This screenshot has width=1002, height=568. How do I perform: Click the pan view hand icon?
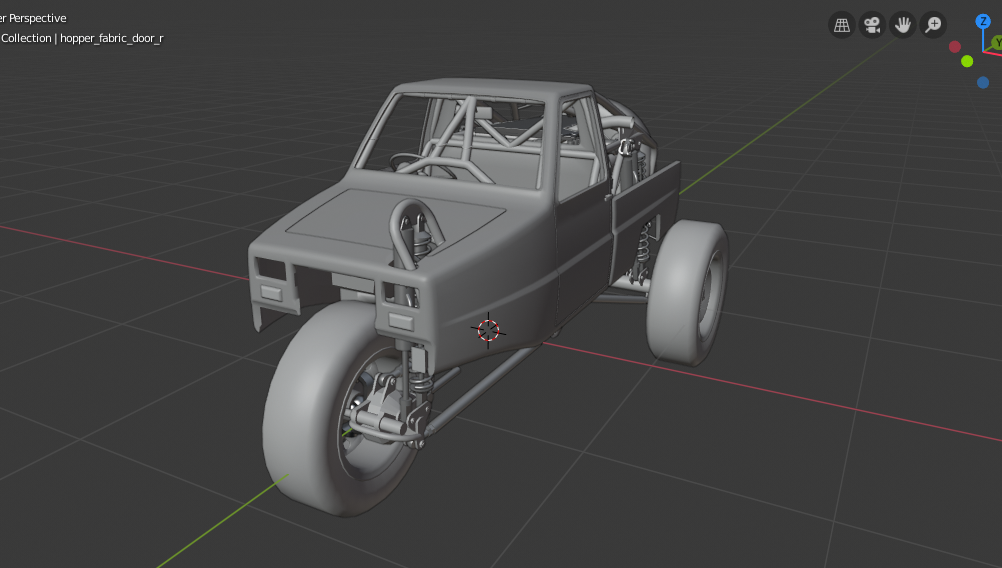(903, 25)
